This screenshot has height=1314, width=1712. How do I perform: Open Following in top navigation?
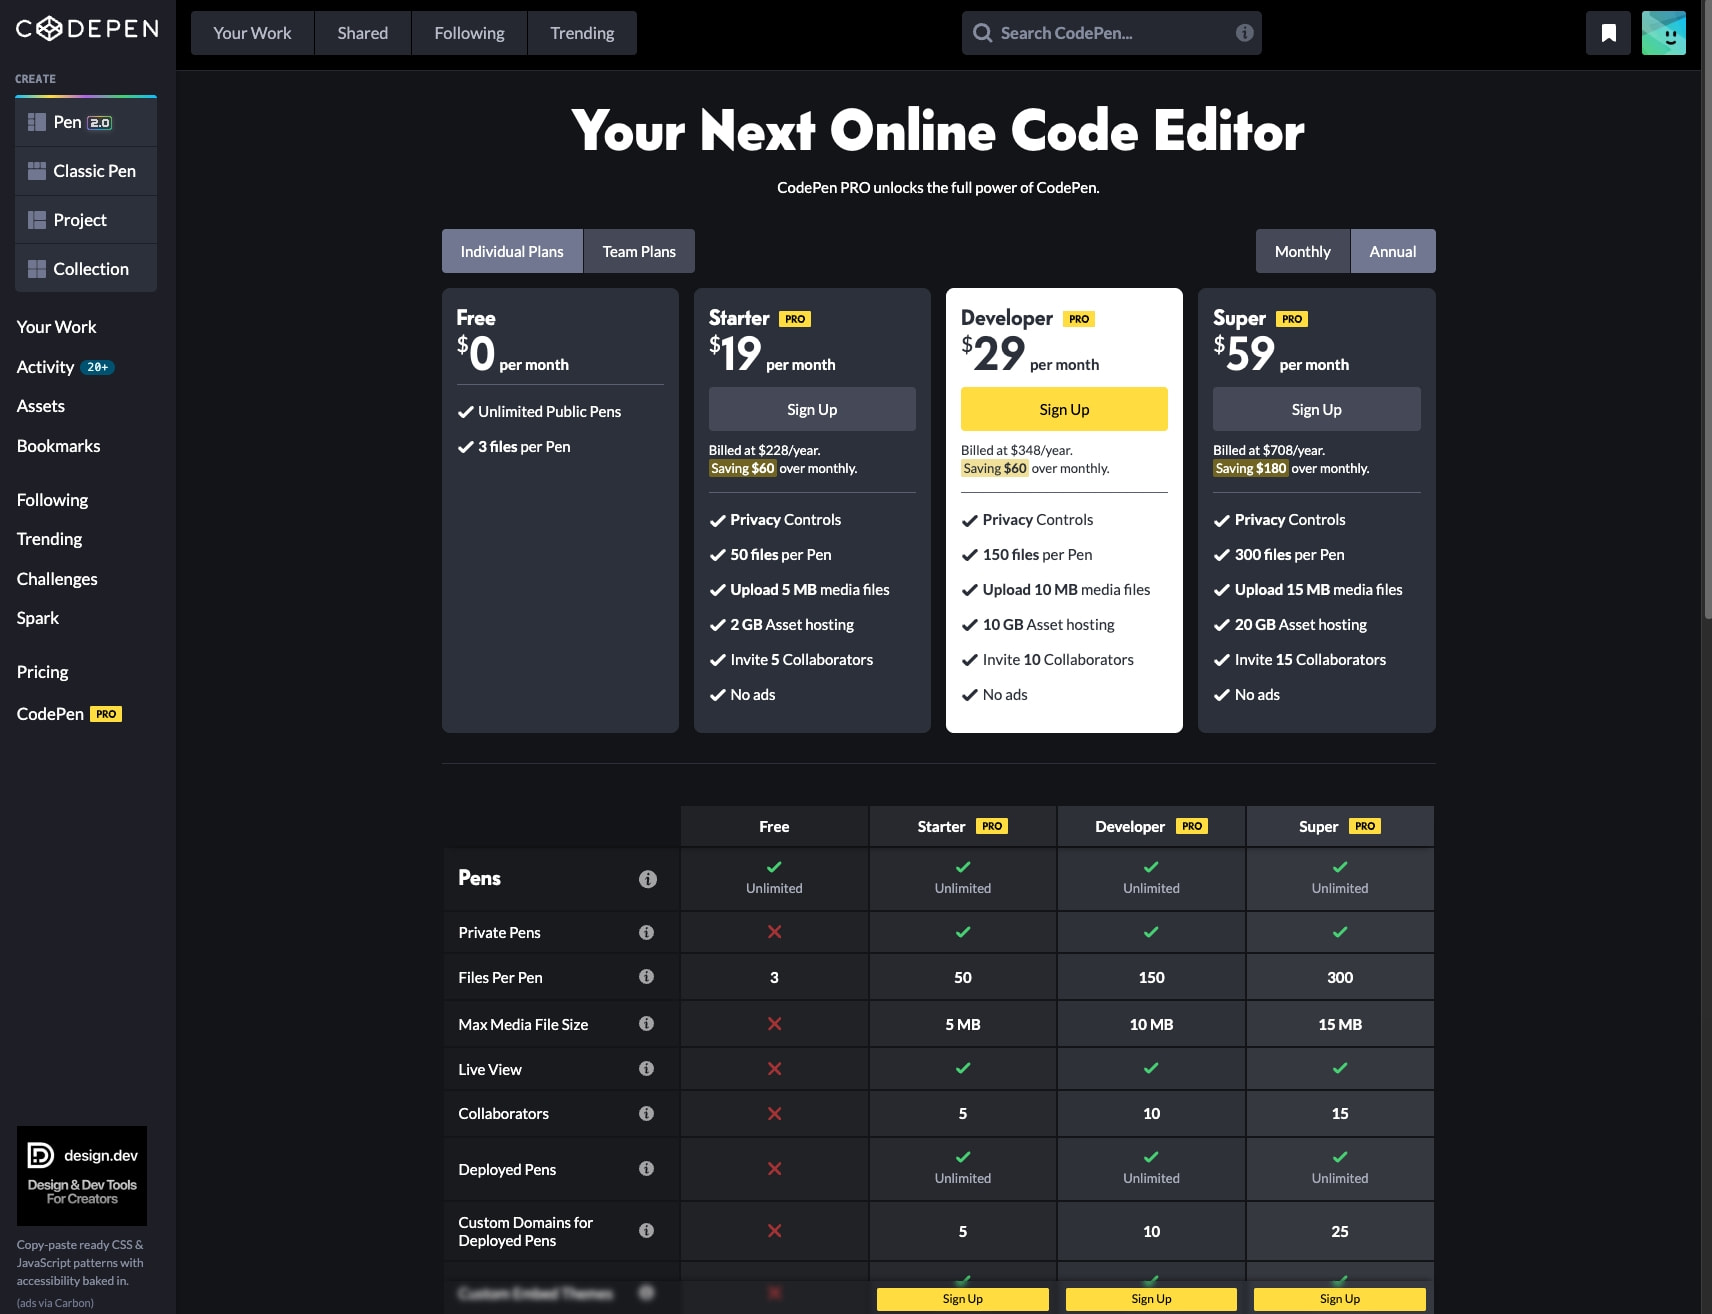tap(469, 33)
